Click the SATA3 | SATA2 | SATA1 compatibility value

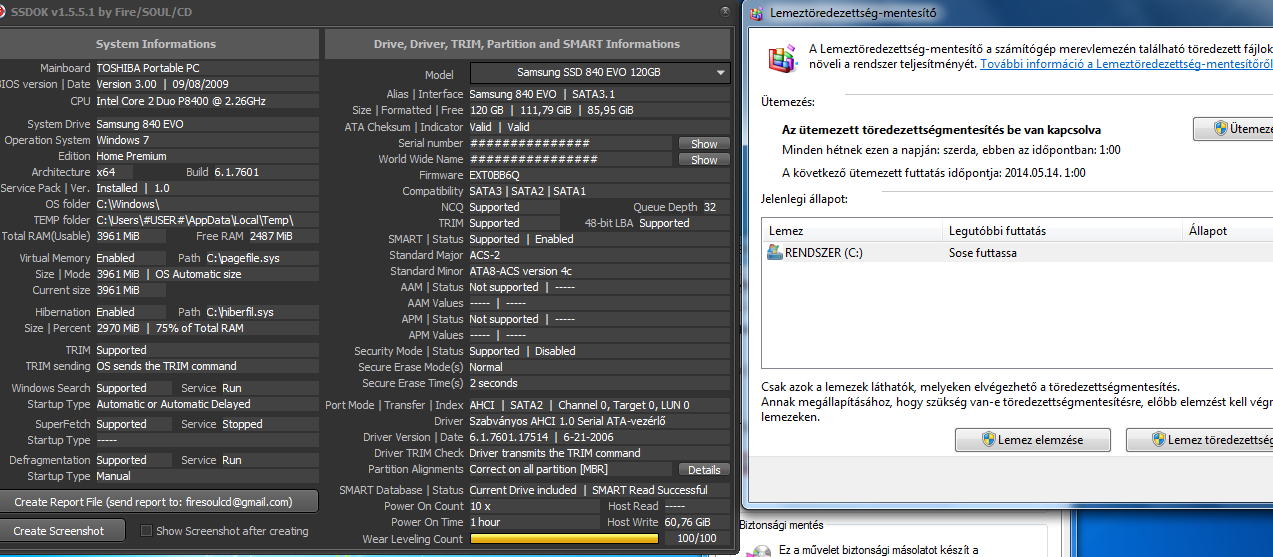point(528,191)
